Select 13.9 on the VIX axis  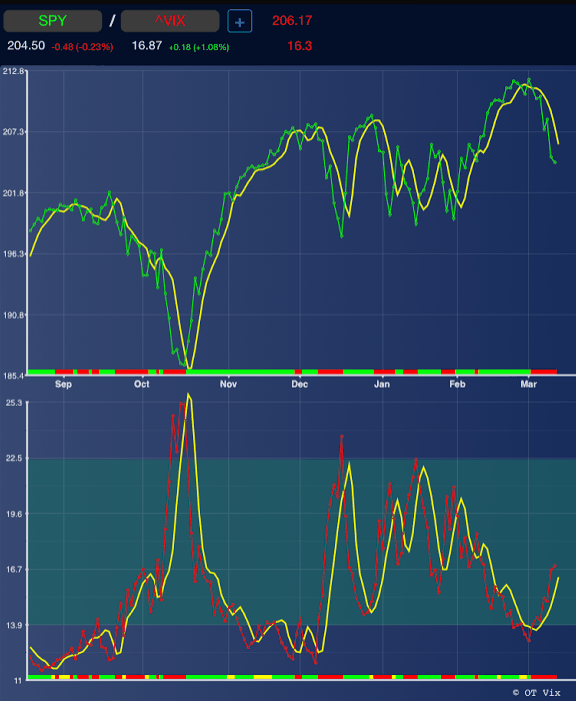click(13, 625)
